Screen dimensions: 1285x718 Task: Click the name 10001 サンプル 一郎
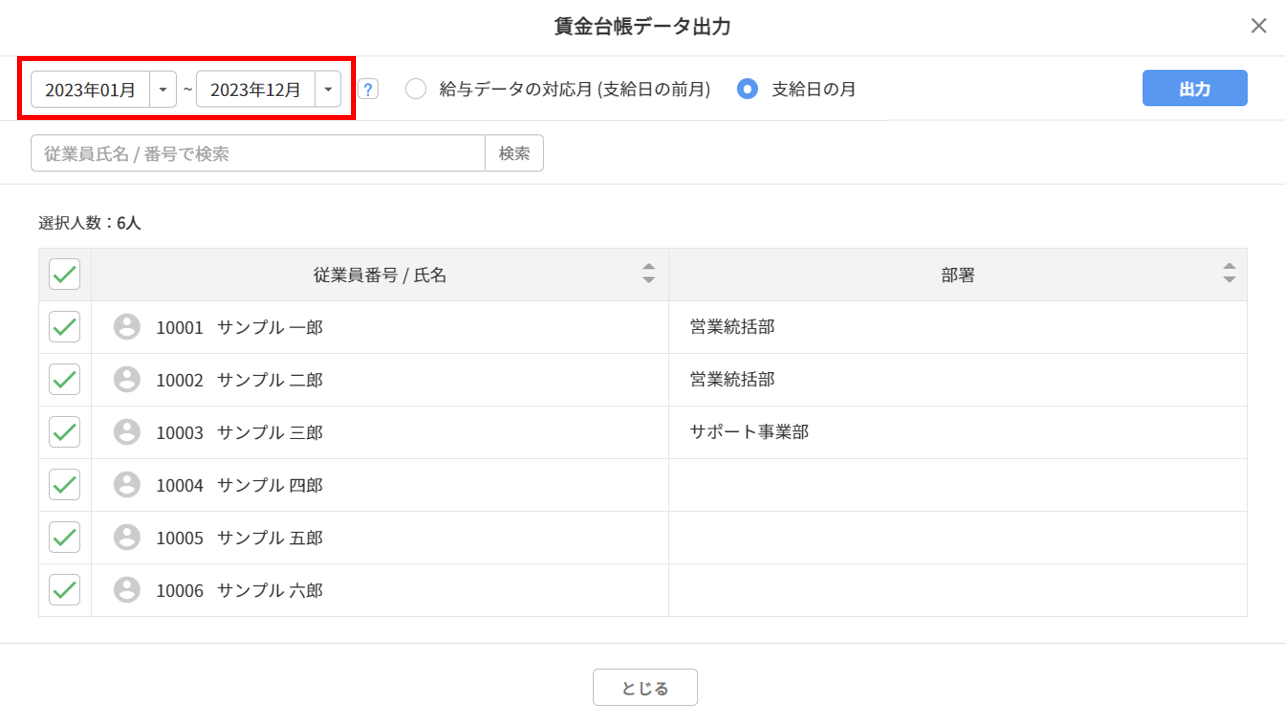point(239,327)
